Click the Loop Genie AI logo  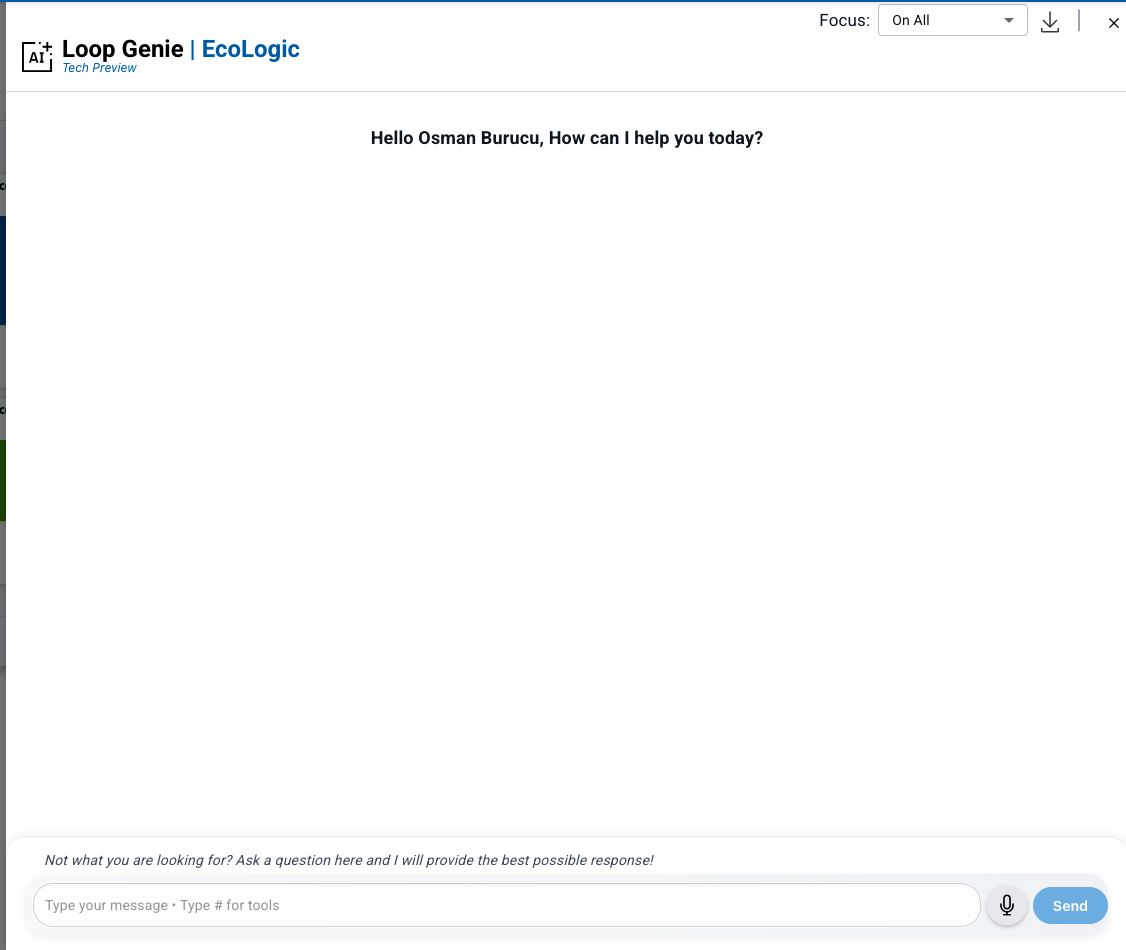[37, 56]
